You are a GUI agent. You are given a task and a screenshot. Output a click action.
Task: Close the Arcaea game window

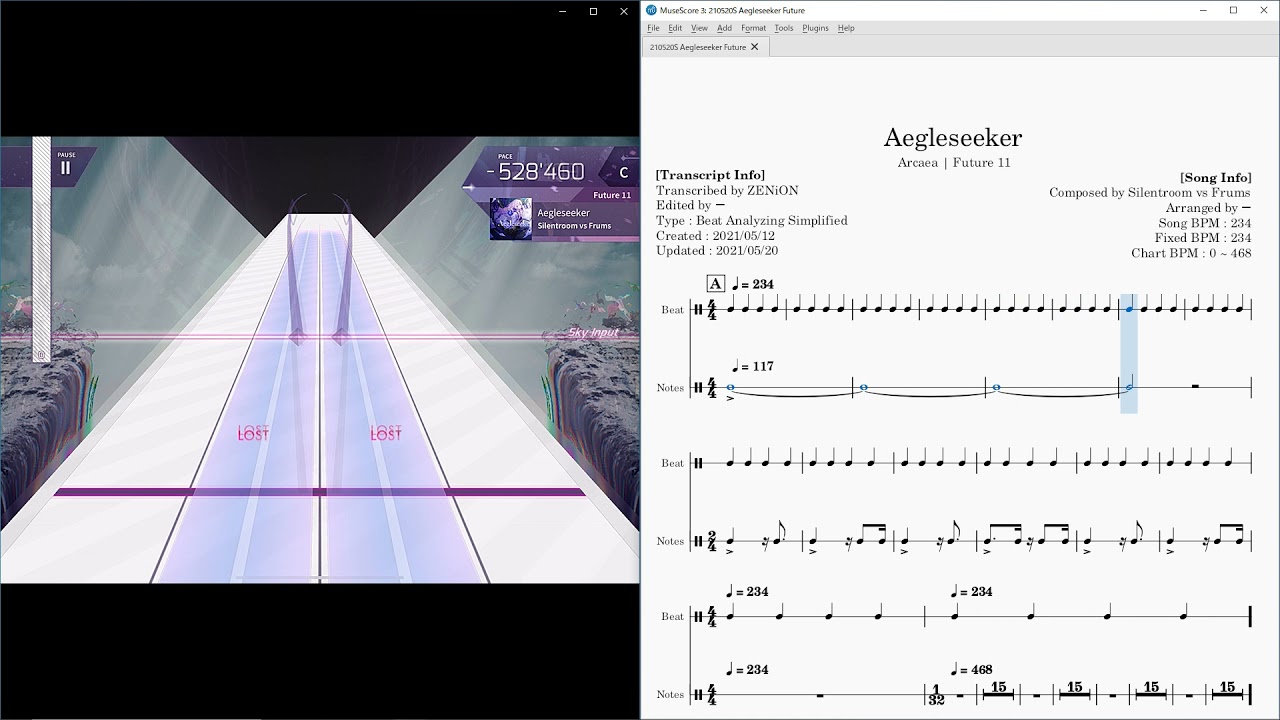624,11
